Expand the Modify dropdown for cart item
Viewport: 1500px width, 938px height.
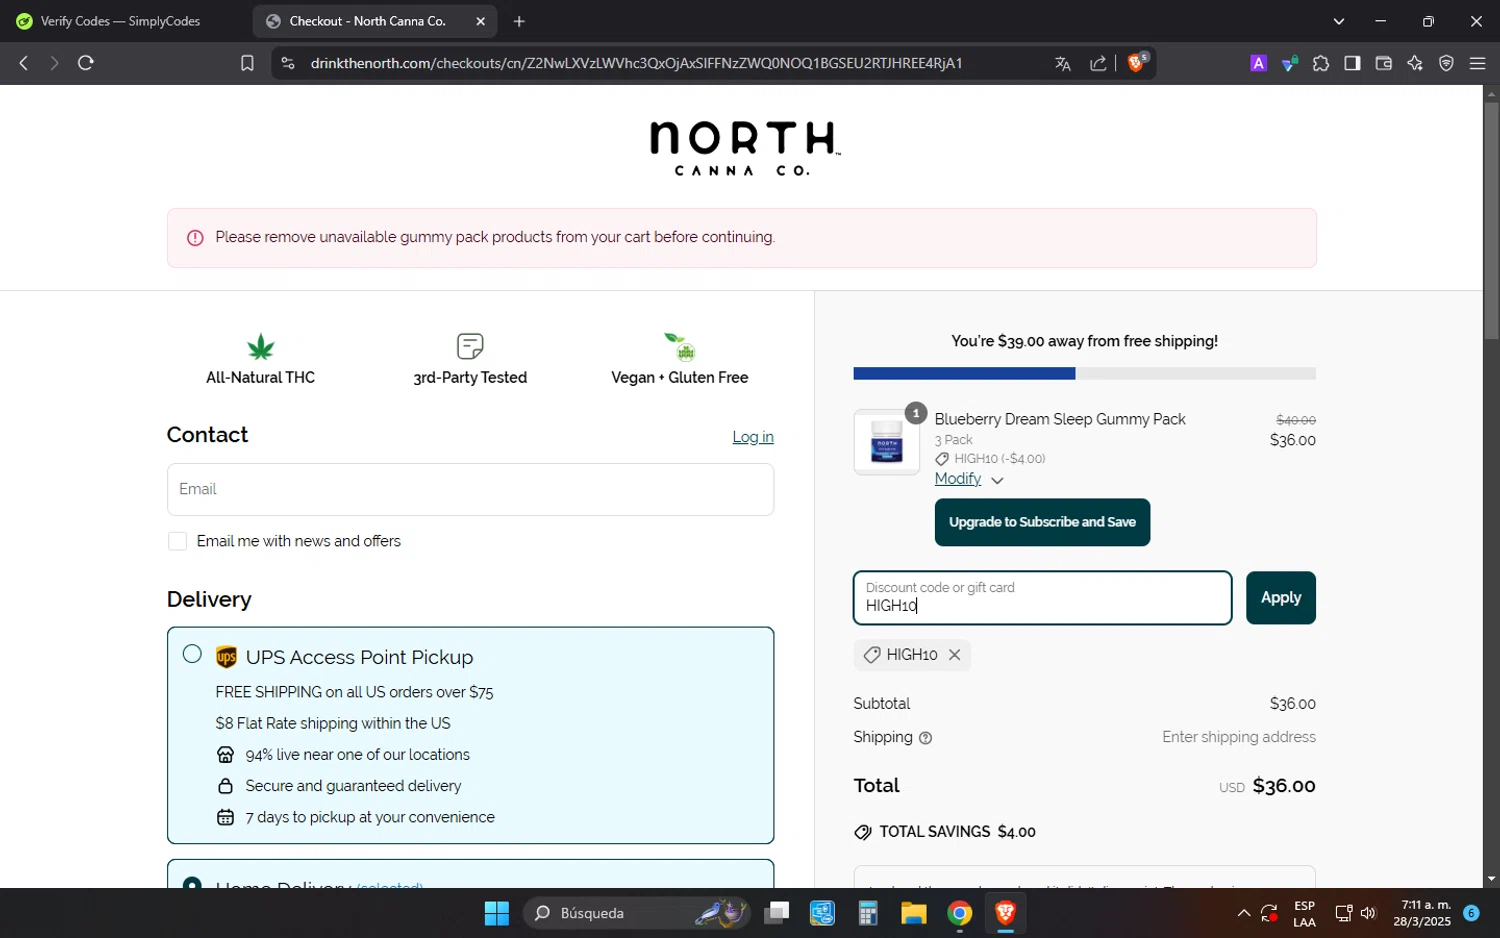coord(968,479)
